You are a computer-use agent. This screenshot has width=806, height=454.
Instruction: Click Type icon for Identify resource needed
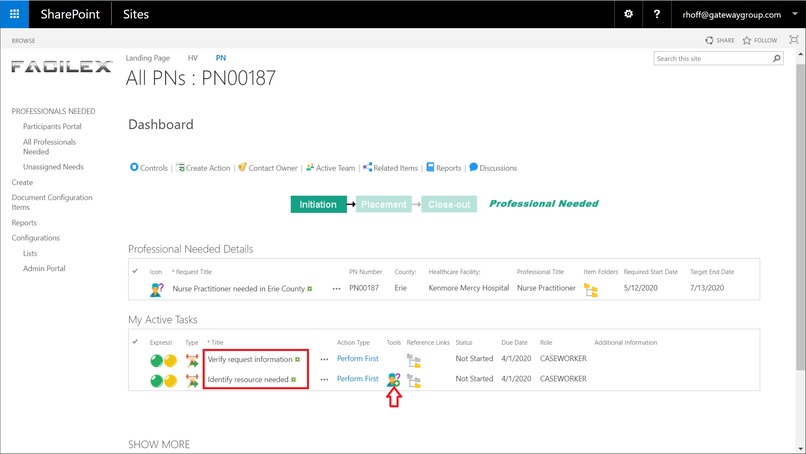pos(192,380)
